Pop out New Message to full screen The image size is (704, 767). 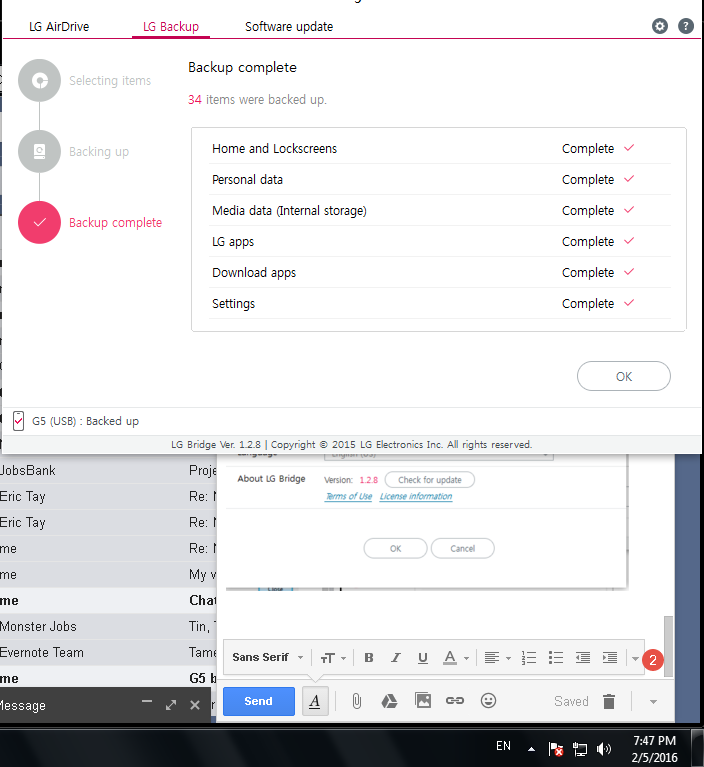[171, 705]
